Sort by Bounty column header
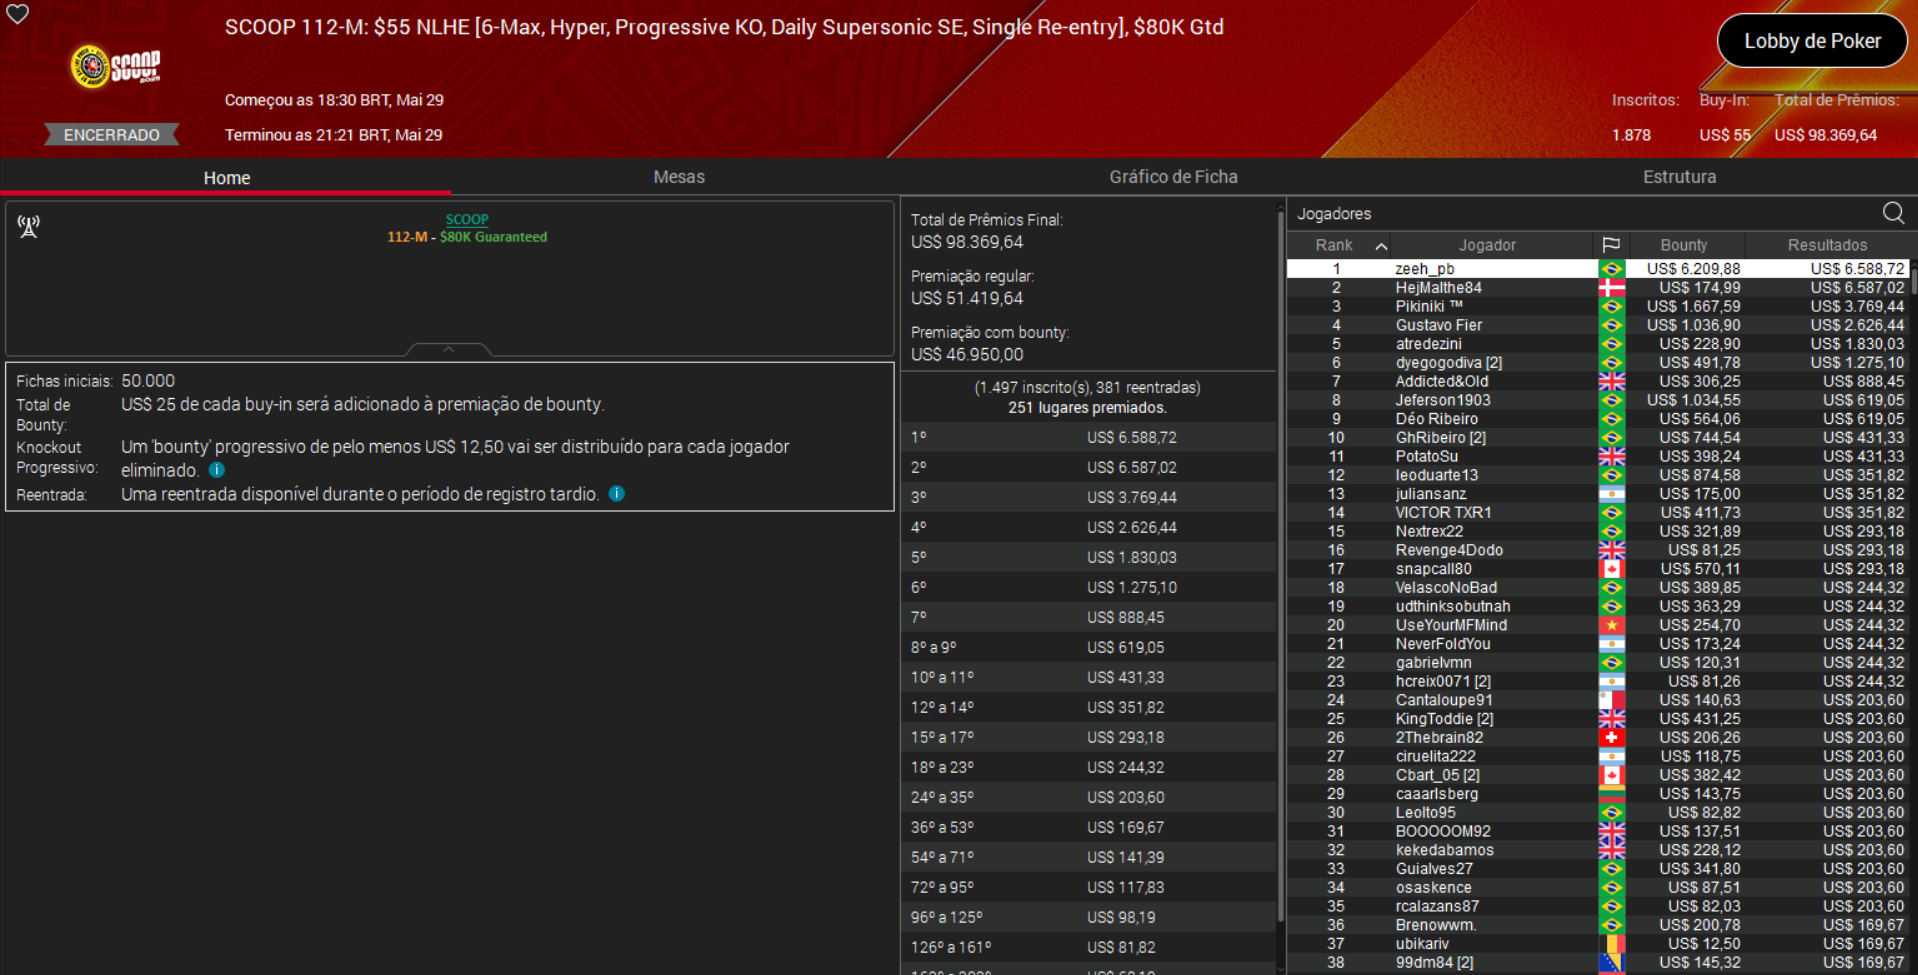This screenshot has height=975, width=1918. 1684,245
